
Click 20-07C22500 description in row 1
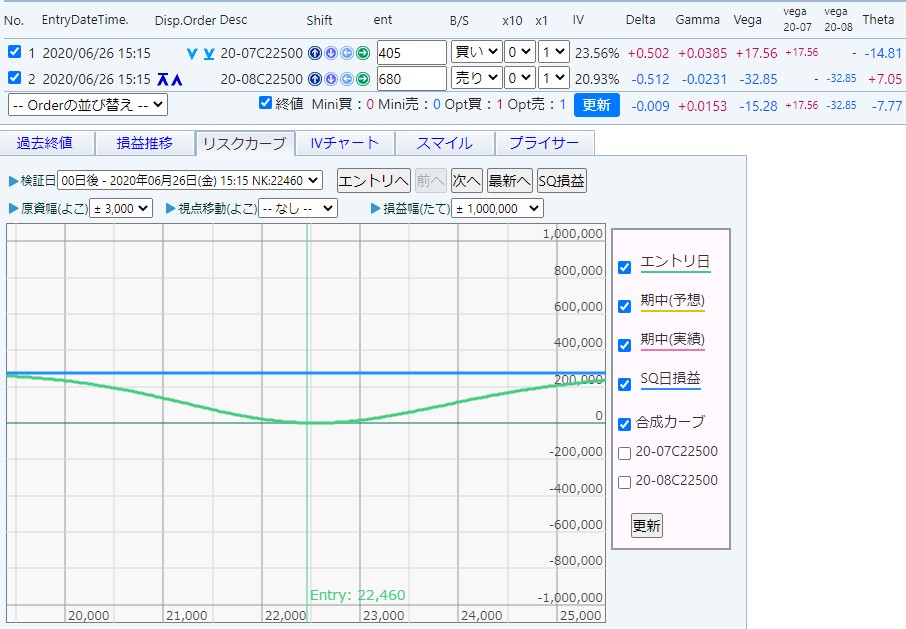(261, 53)
